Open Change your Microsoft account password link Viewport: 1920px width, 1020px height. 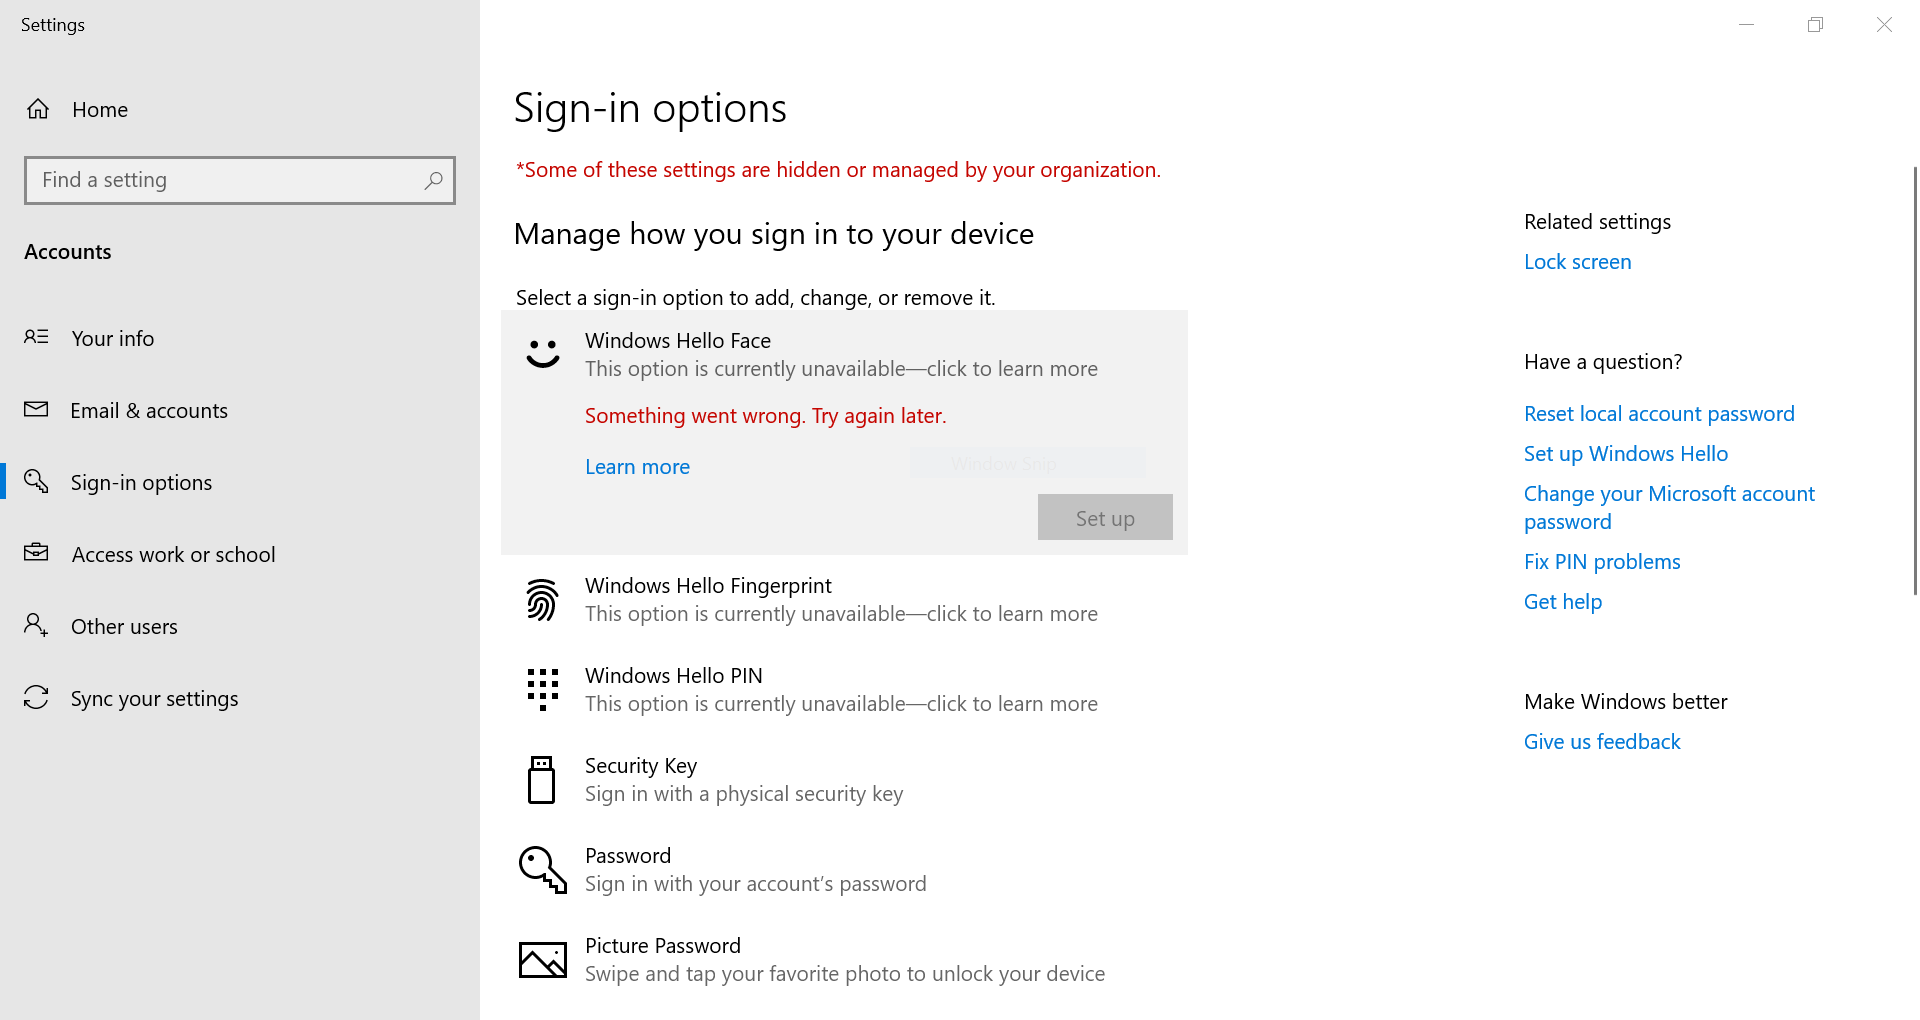pyautogui.click(x=1669, y=508)
